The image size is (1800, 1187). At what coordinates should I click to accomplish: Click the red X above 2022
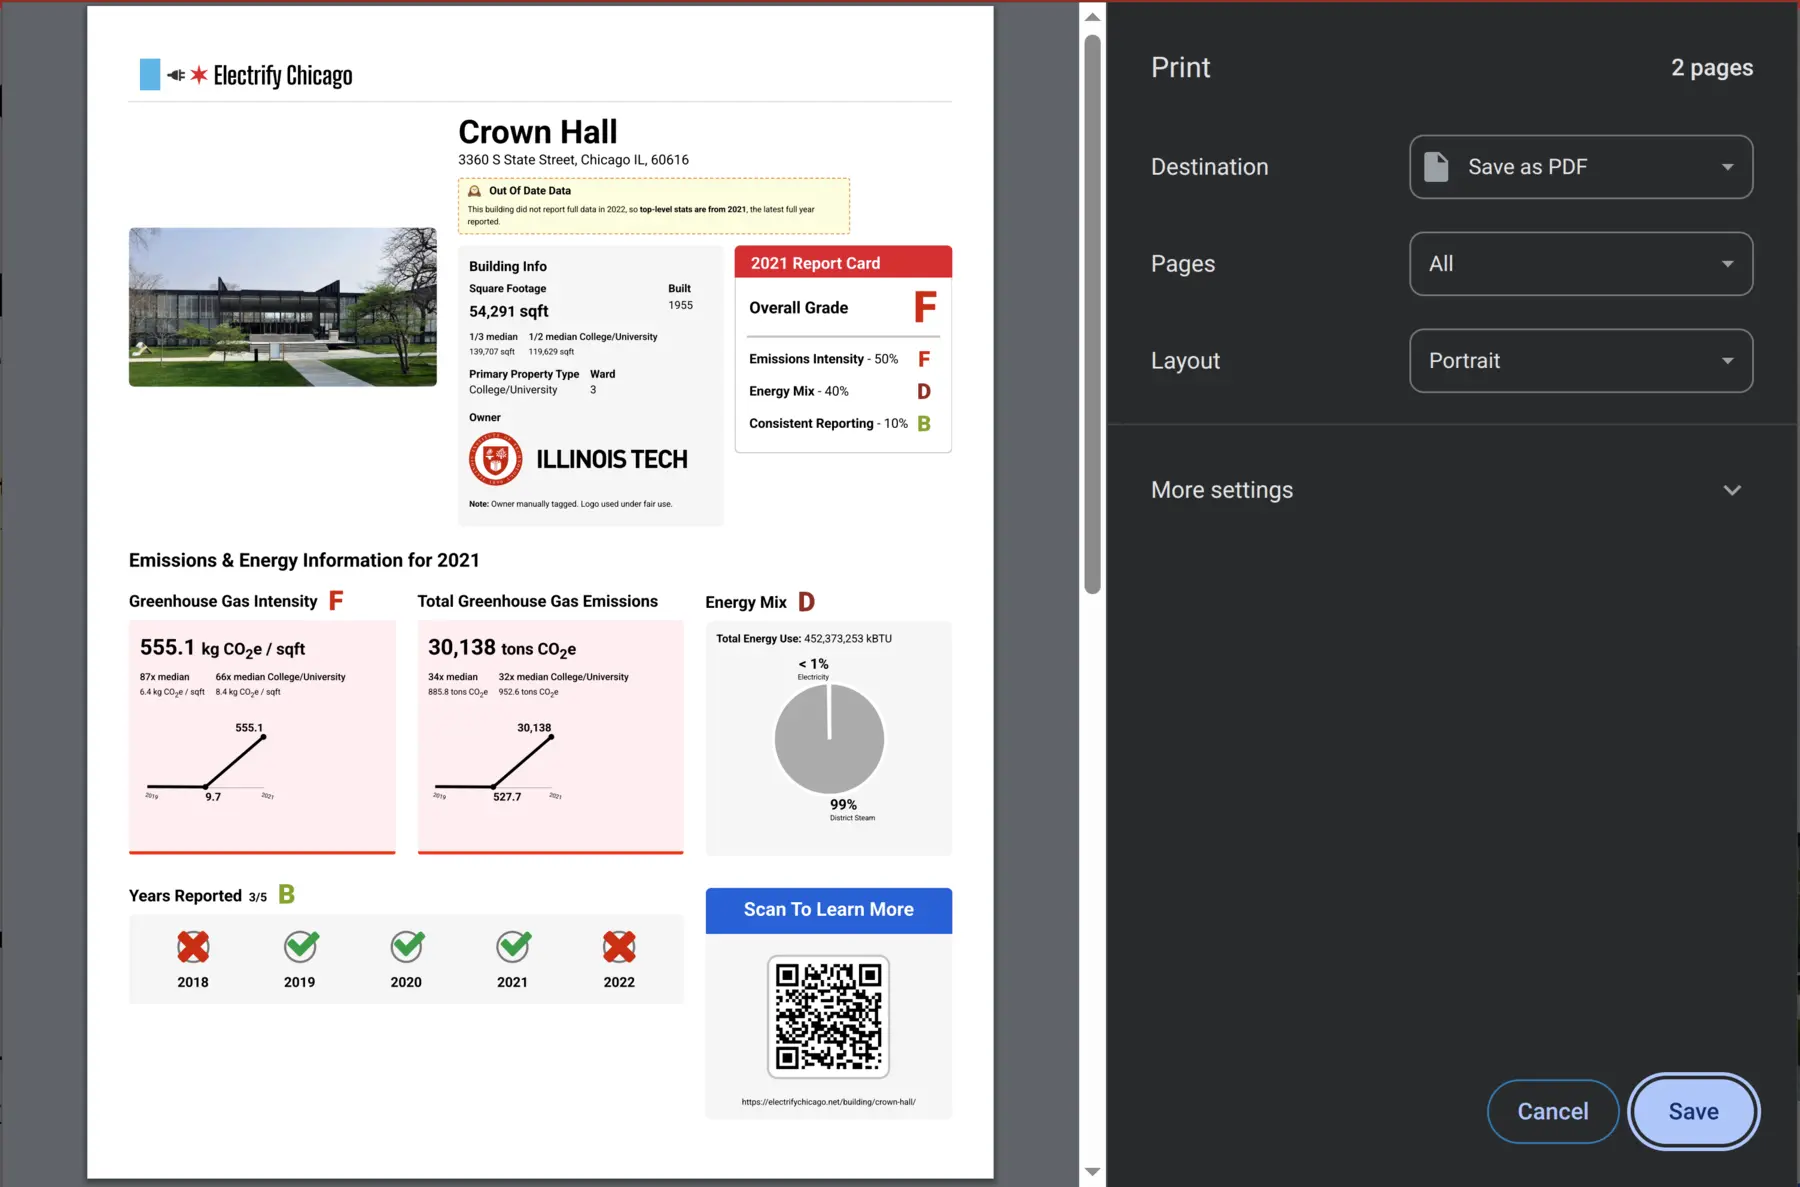[x=619, y=946]
